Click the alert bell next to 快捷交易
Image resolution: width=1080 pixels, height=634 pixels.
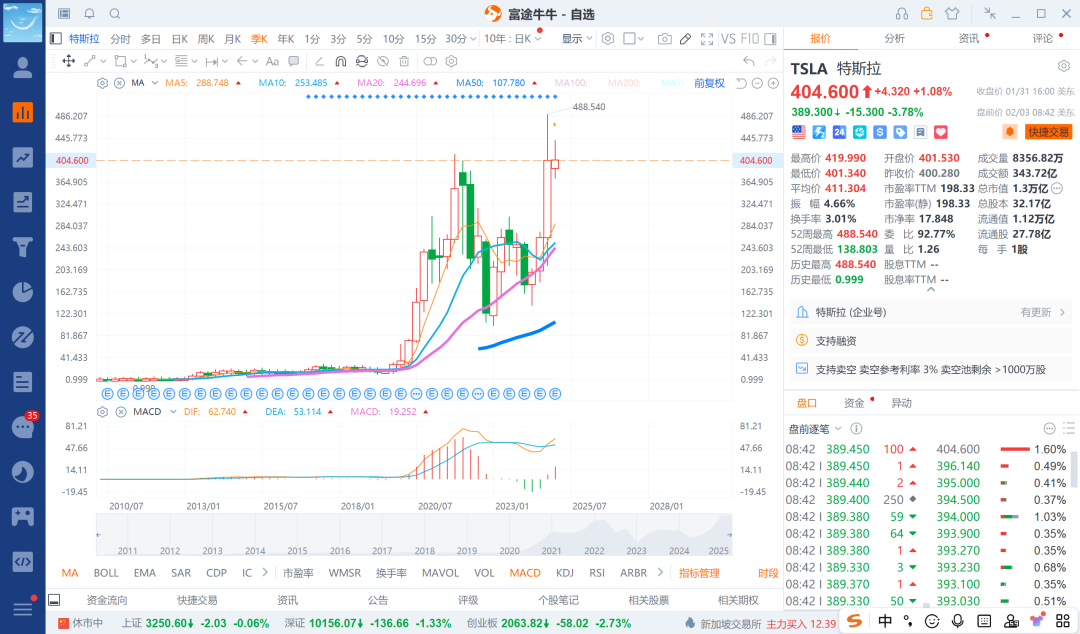1010,132
